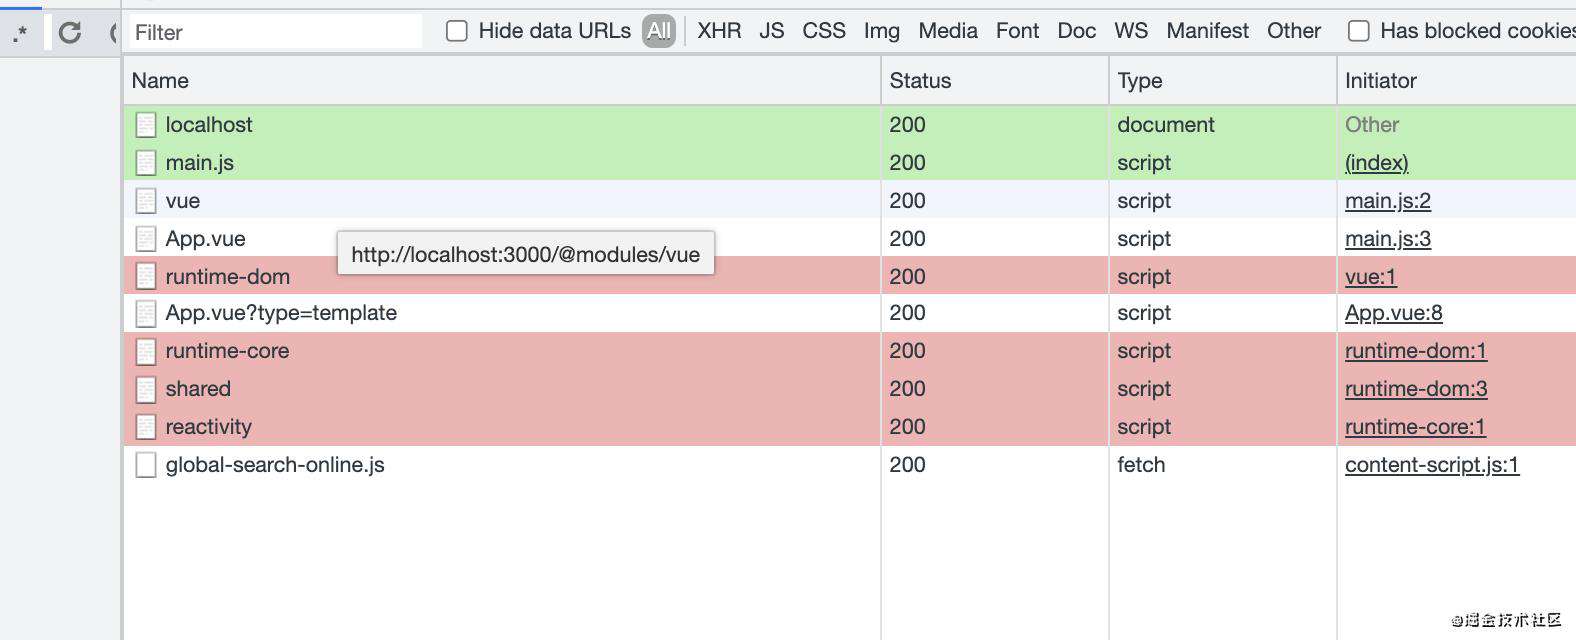Enable Hide data URLs checkbox
Viewport: 1576px width, 640px height.
(x=457, y=31)
